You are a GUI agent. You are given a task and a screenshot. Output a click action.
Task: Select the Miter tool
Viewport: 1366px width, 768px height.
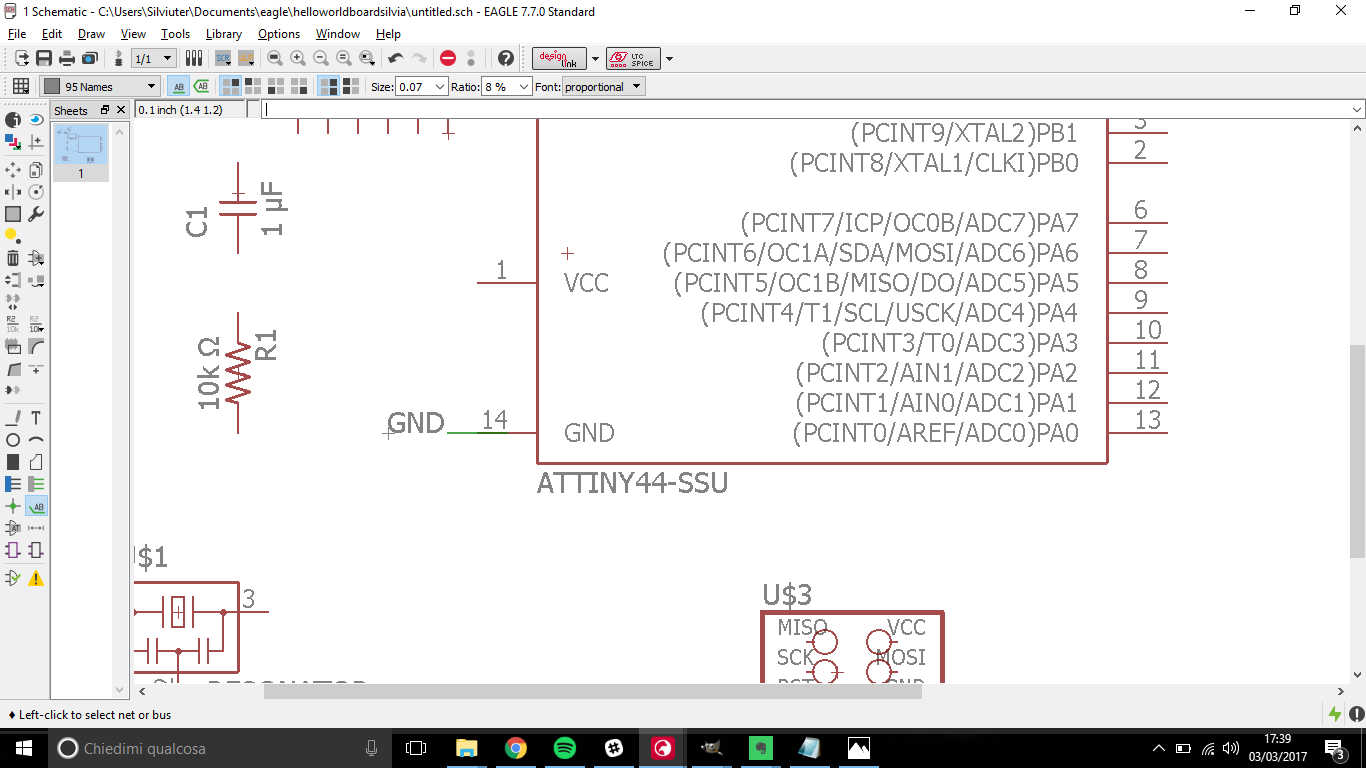36,347
